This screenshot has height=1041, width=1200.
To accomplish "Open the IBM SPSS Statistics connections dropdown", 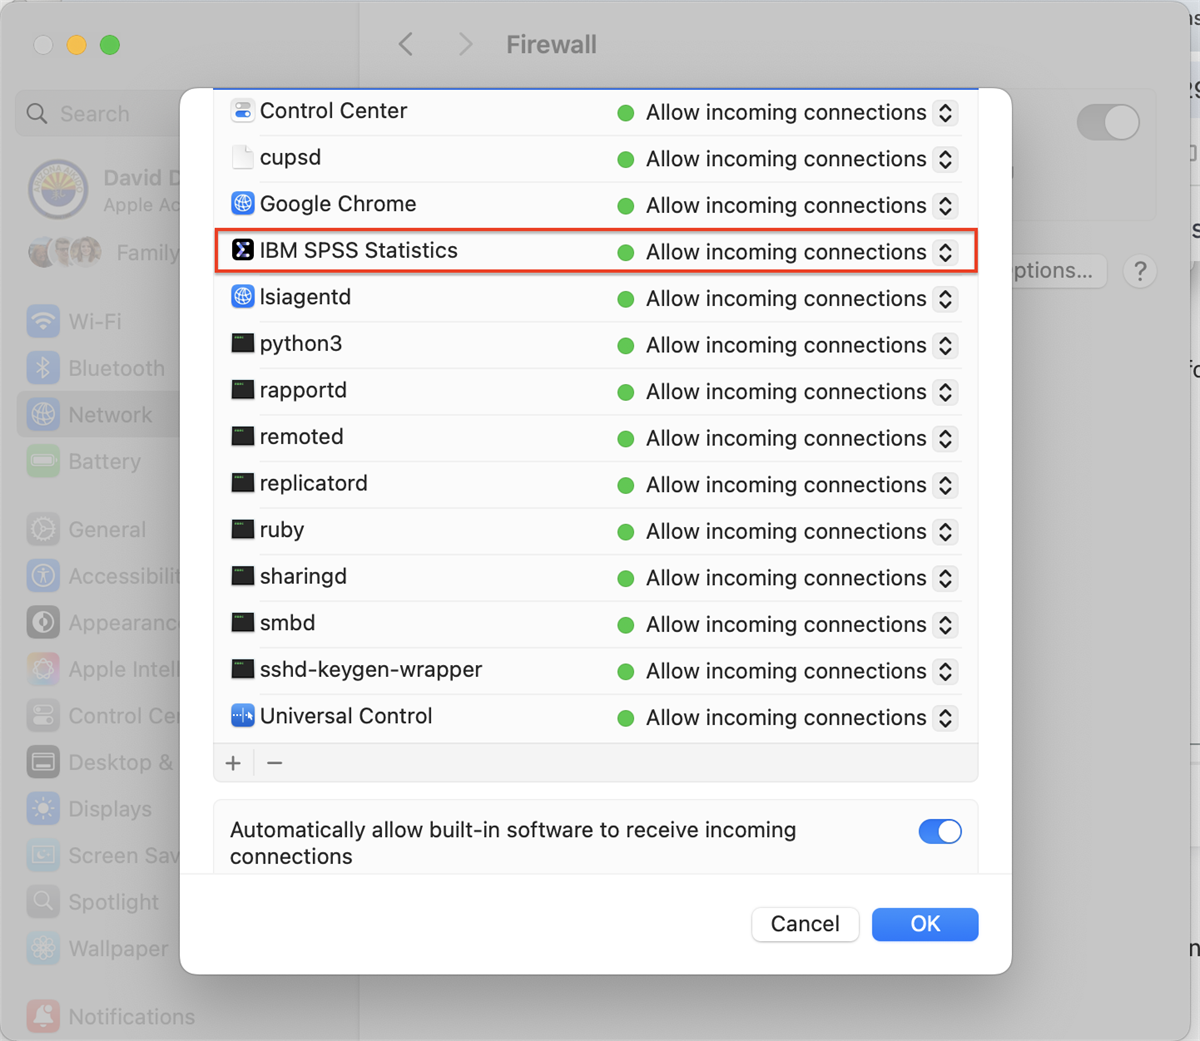I will [x=945, y=252].
